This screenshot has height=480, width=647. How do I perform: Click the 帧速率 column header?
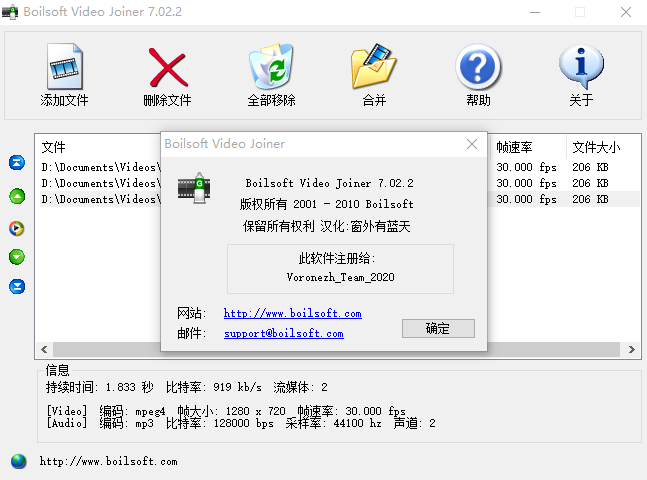[x=514, y=147]
